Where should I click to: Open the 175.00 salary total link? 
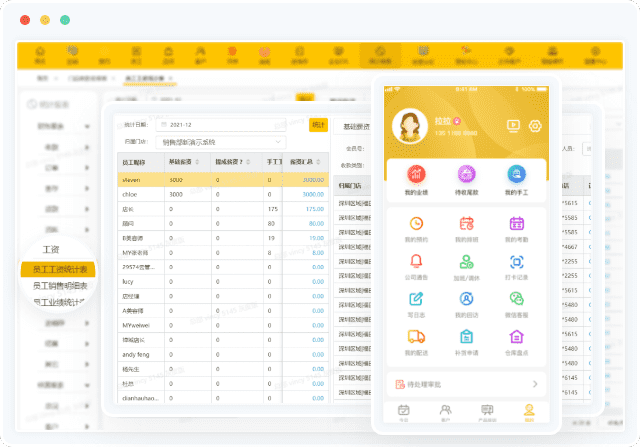coord(315,209)
